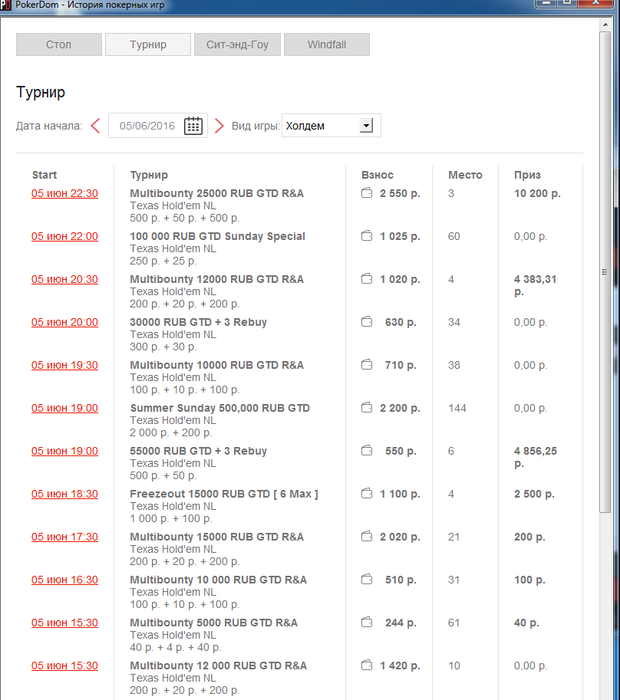Click the PokerDom logo in title bar
Screen dimensions: 620x700
coord(5,5)
